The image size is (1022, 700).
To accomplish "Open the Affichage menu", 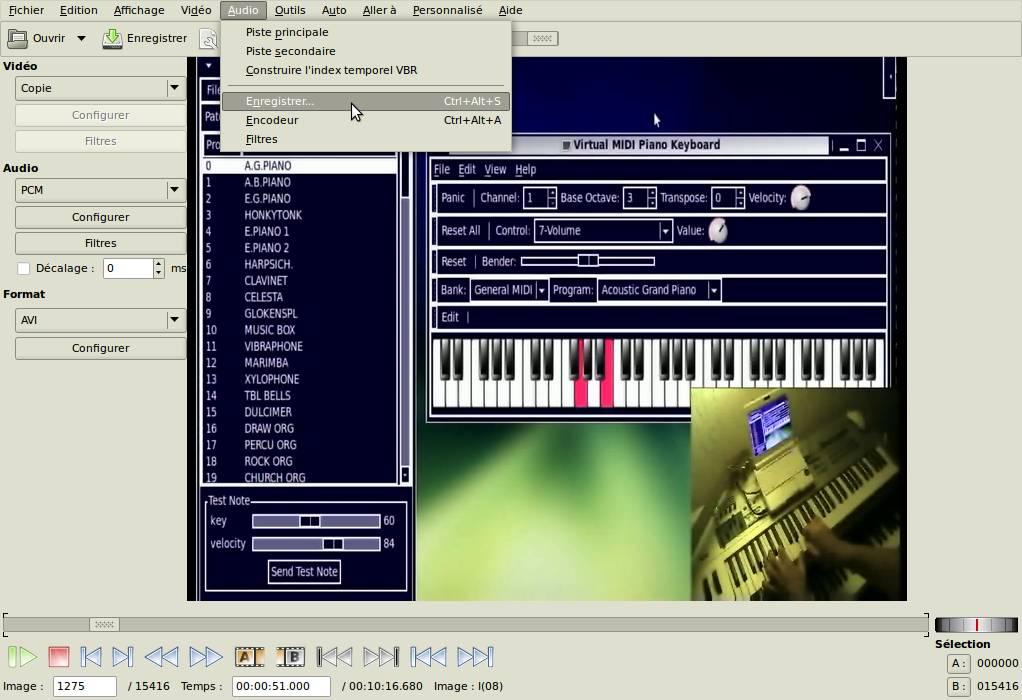I will [139, 10].
